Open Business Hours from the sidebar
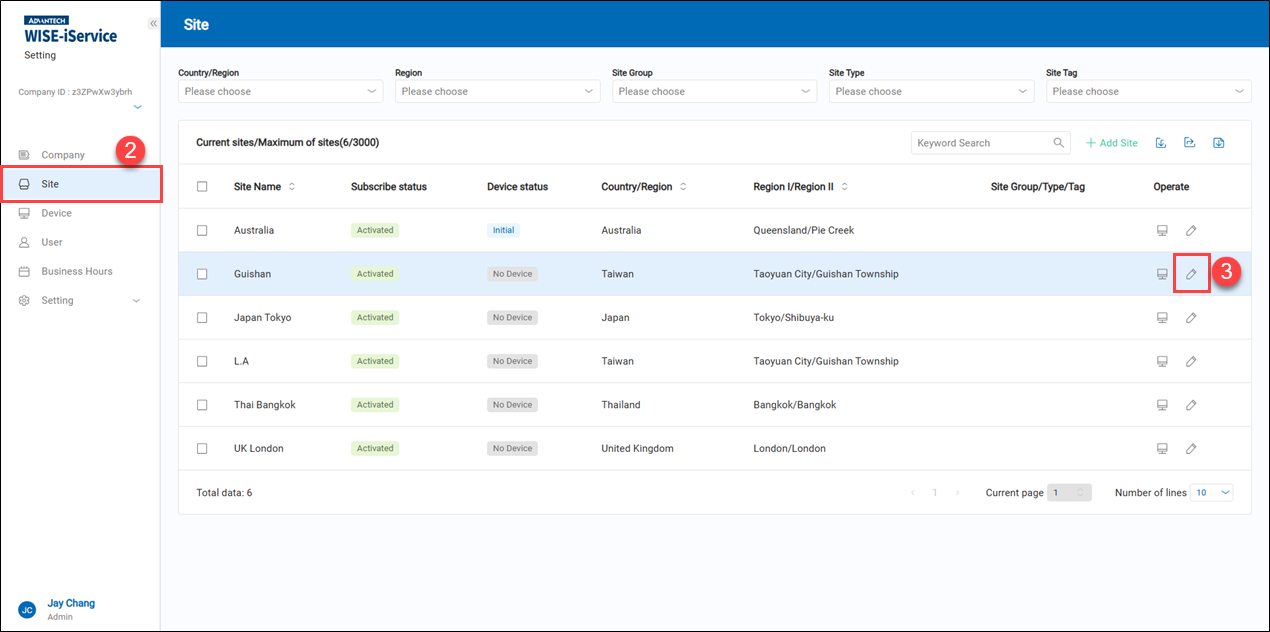1270x632 pixels. (x=76, y=272)
